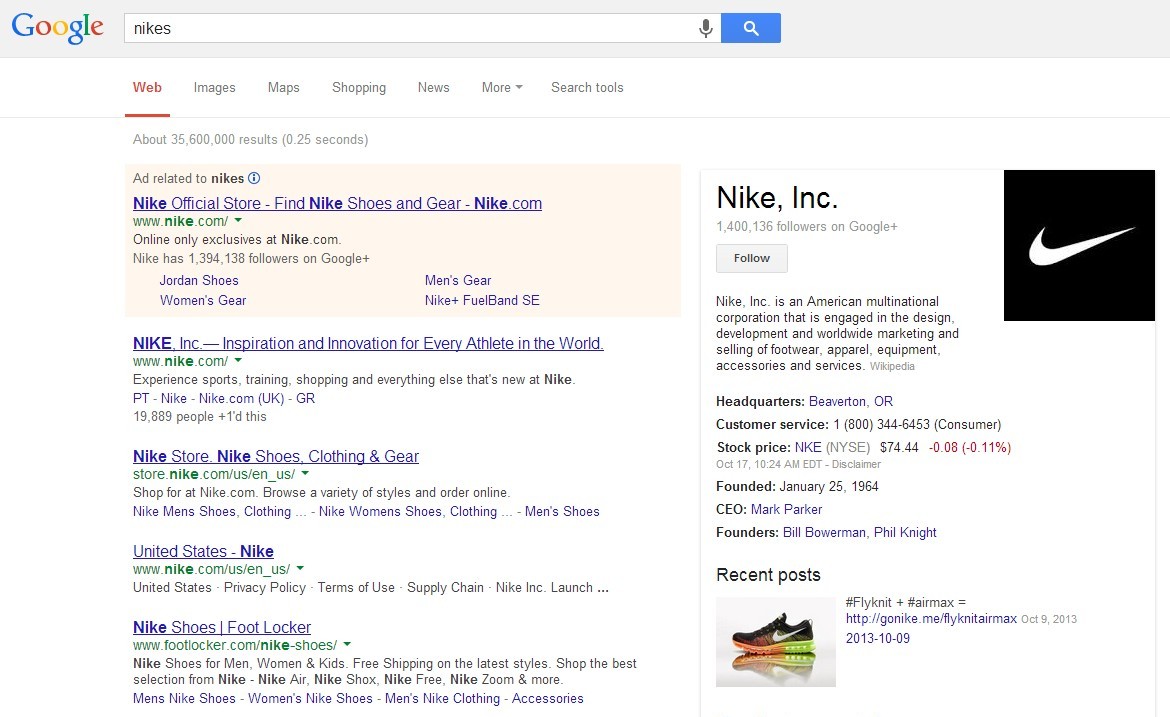Image resolution: width=1170 pixels, height=717 pixels.
Task: Expand arrow next to footlocker.com URL
Action: (347, 645)
